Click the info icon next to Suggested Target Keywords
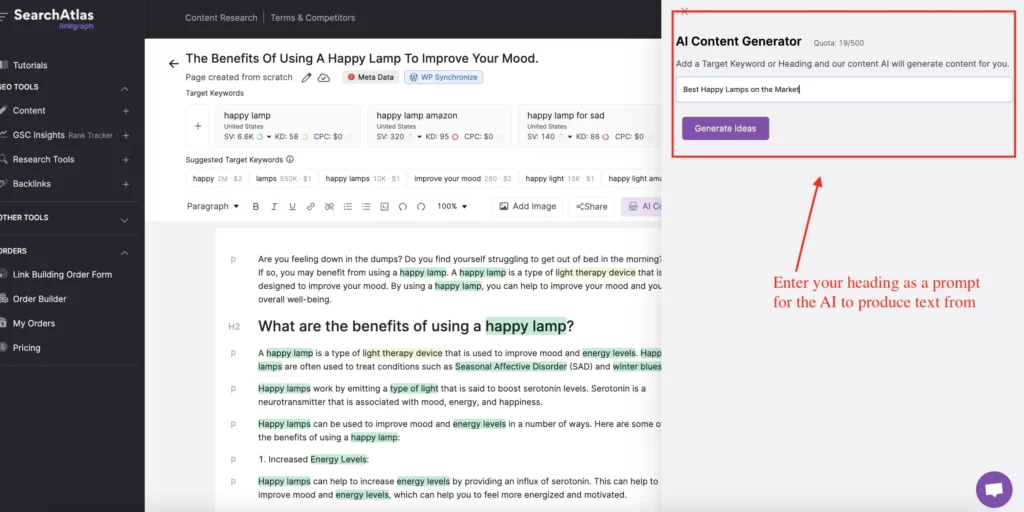This screenshot has height=512, width=1024. click(x=290, y=159)
